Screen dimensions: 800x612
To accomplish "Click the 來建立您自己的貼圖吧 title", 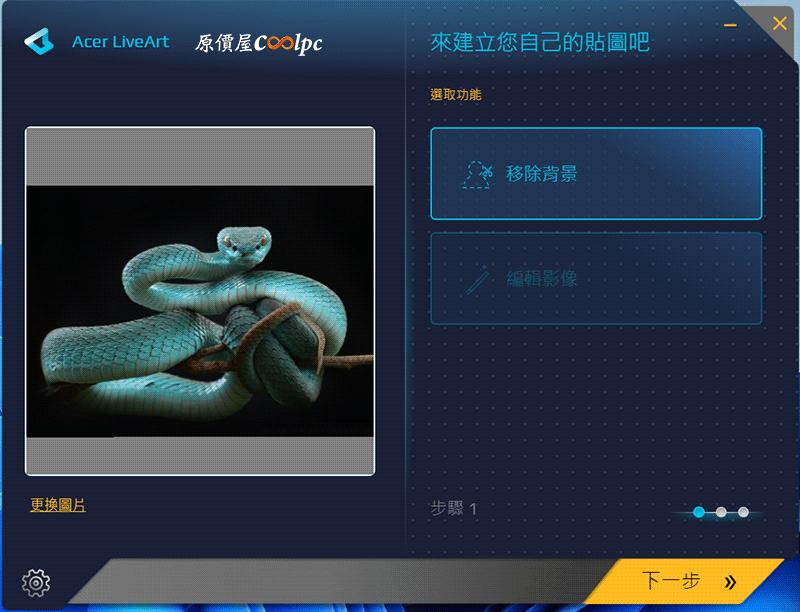I will click(540, 42).
